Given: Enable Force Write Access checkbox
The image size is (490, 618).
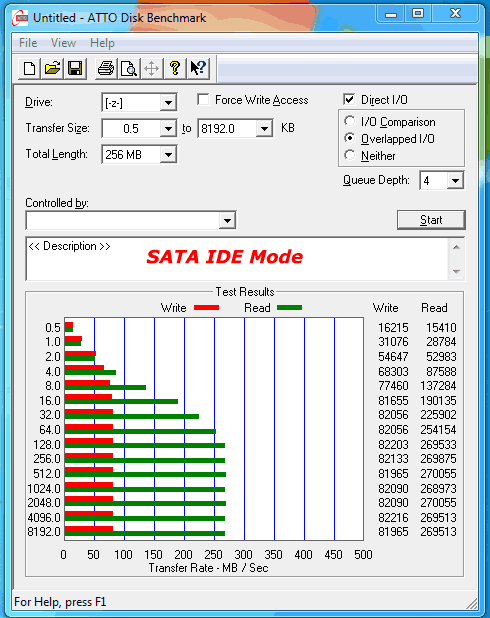Looking at the screenshot, I should [203, 100].
